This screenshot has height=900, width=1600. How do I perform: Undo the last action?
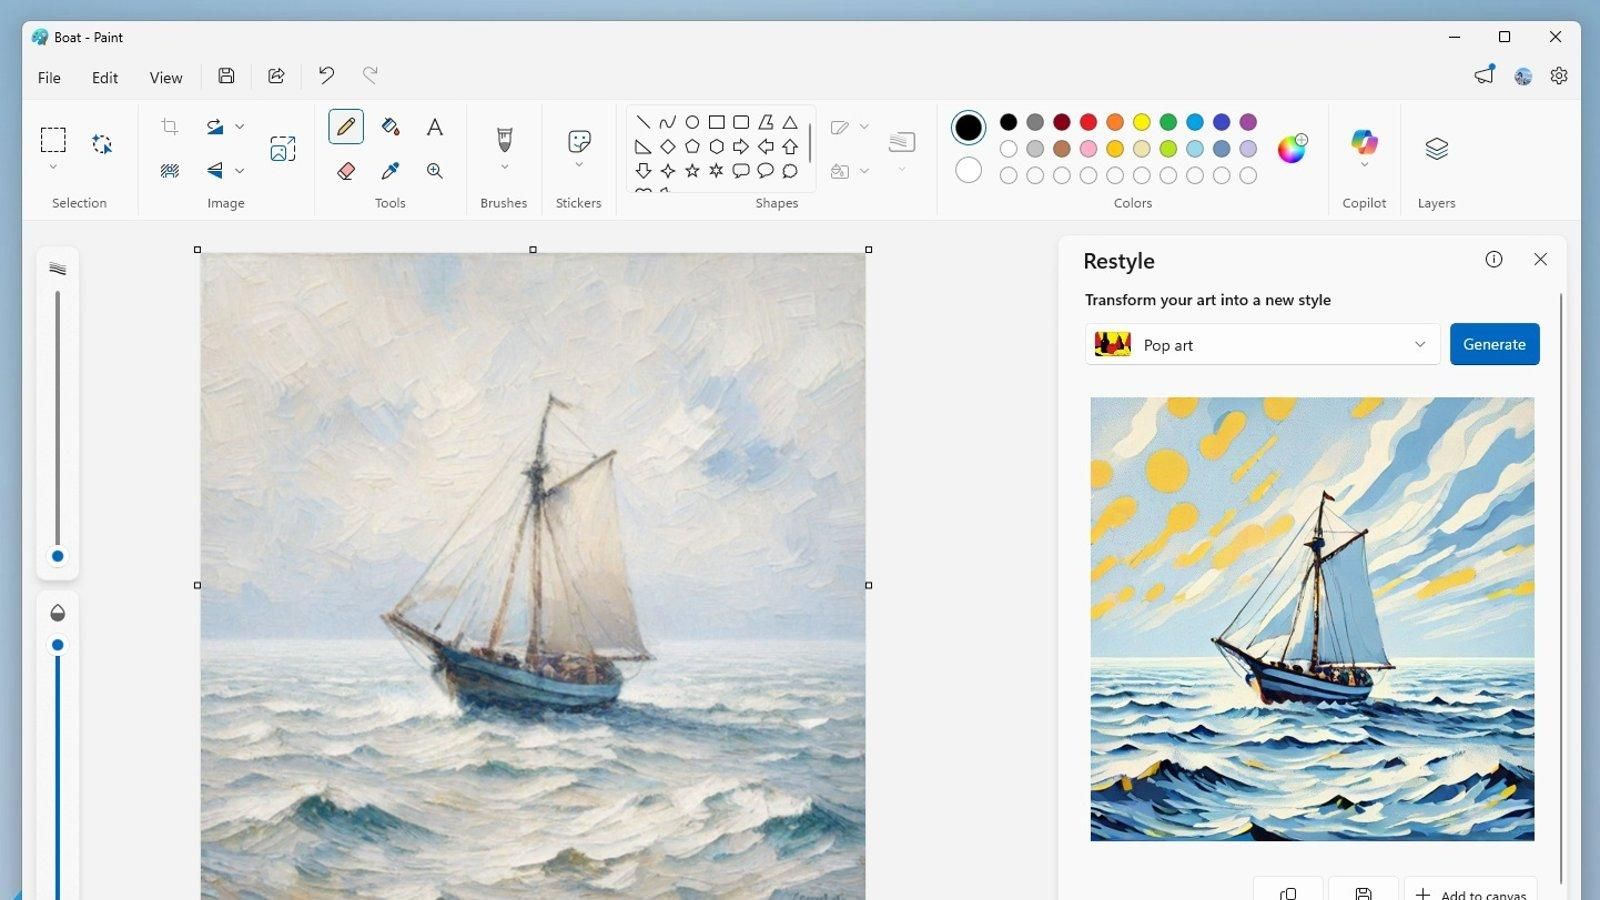tap(326, 75)
